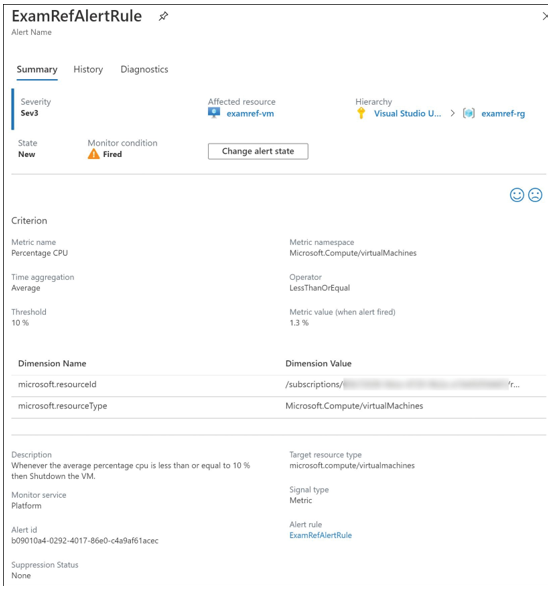Screen dimensions: 548x604
Task: Select the microsoft.resourceType dimension row
Action: click(x=278, y=406)
